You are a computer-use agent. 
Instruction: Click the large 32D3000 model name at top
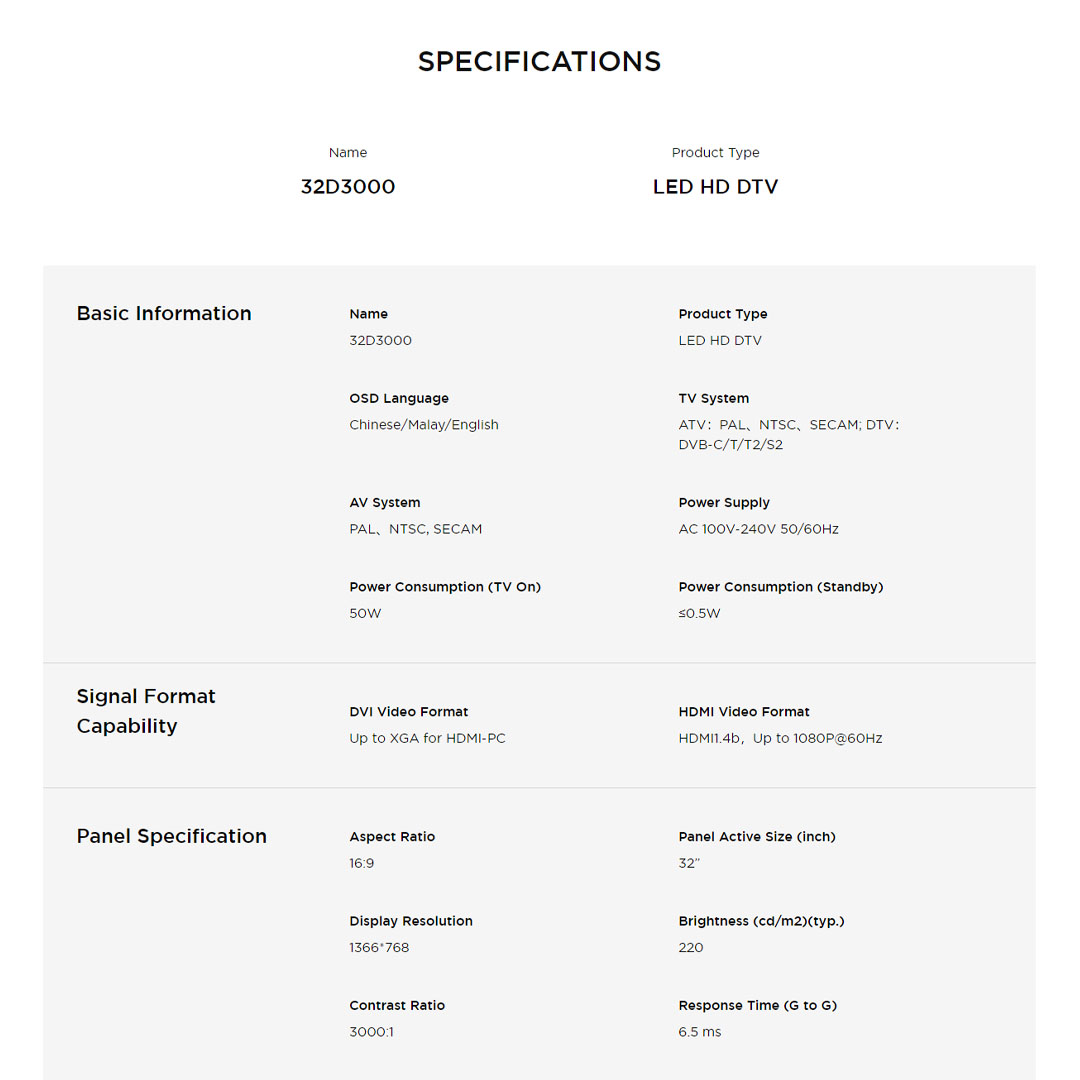(348, 187)
